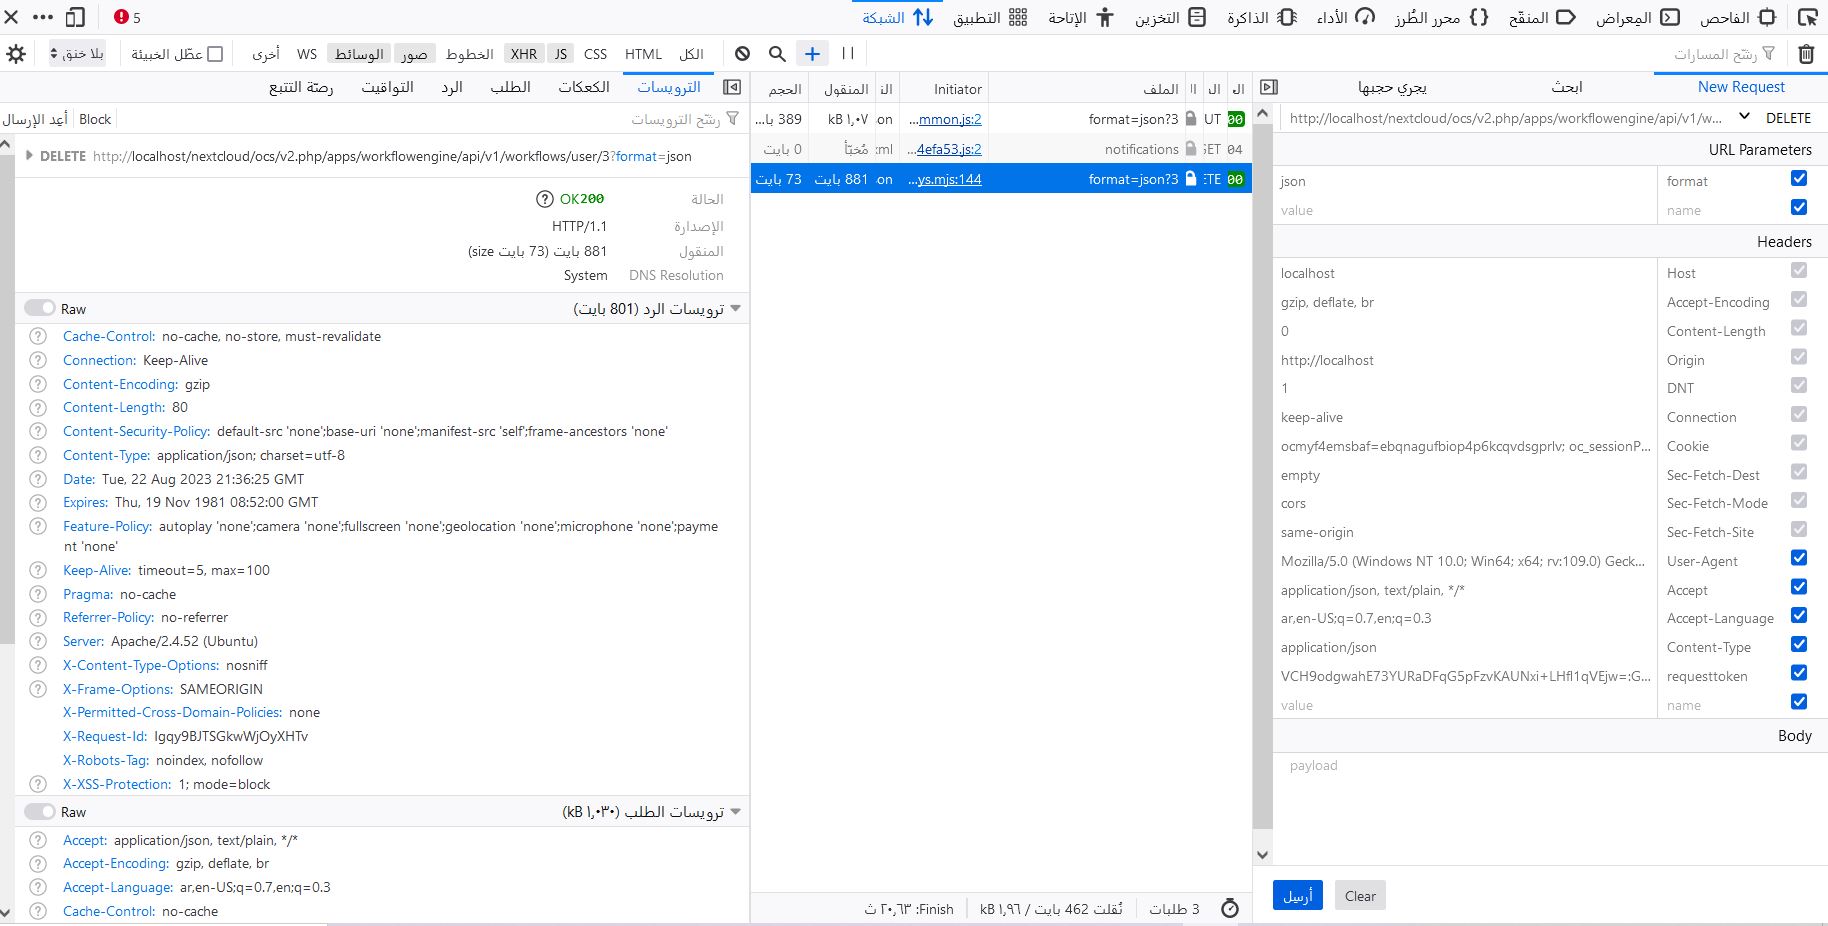
Task: Open initiator link mmon.js:2
Action: (x=949, y=119)
